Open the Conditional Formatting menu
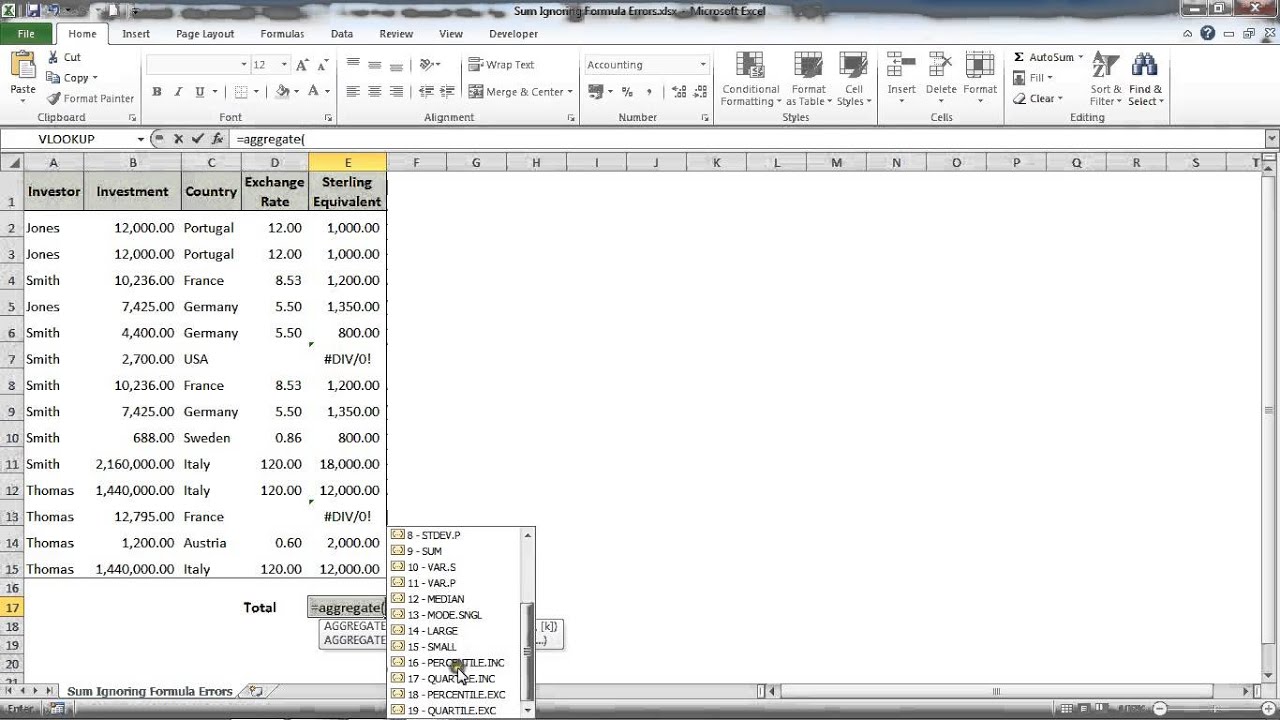This screenshot has height=720, width=1280. click(750, 79)
